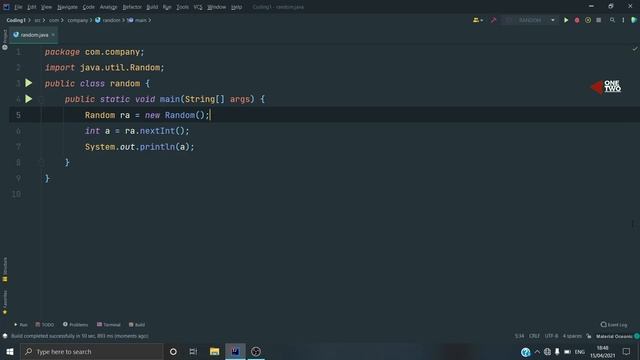Toggle read-only lock icon in status bar
The height and width of the screenshot is (360, 640).
[x=589, y=336]
